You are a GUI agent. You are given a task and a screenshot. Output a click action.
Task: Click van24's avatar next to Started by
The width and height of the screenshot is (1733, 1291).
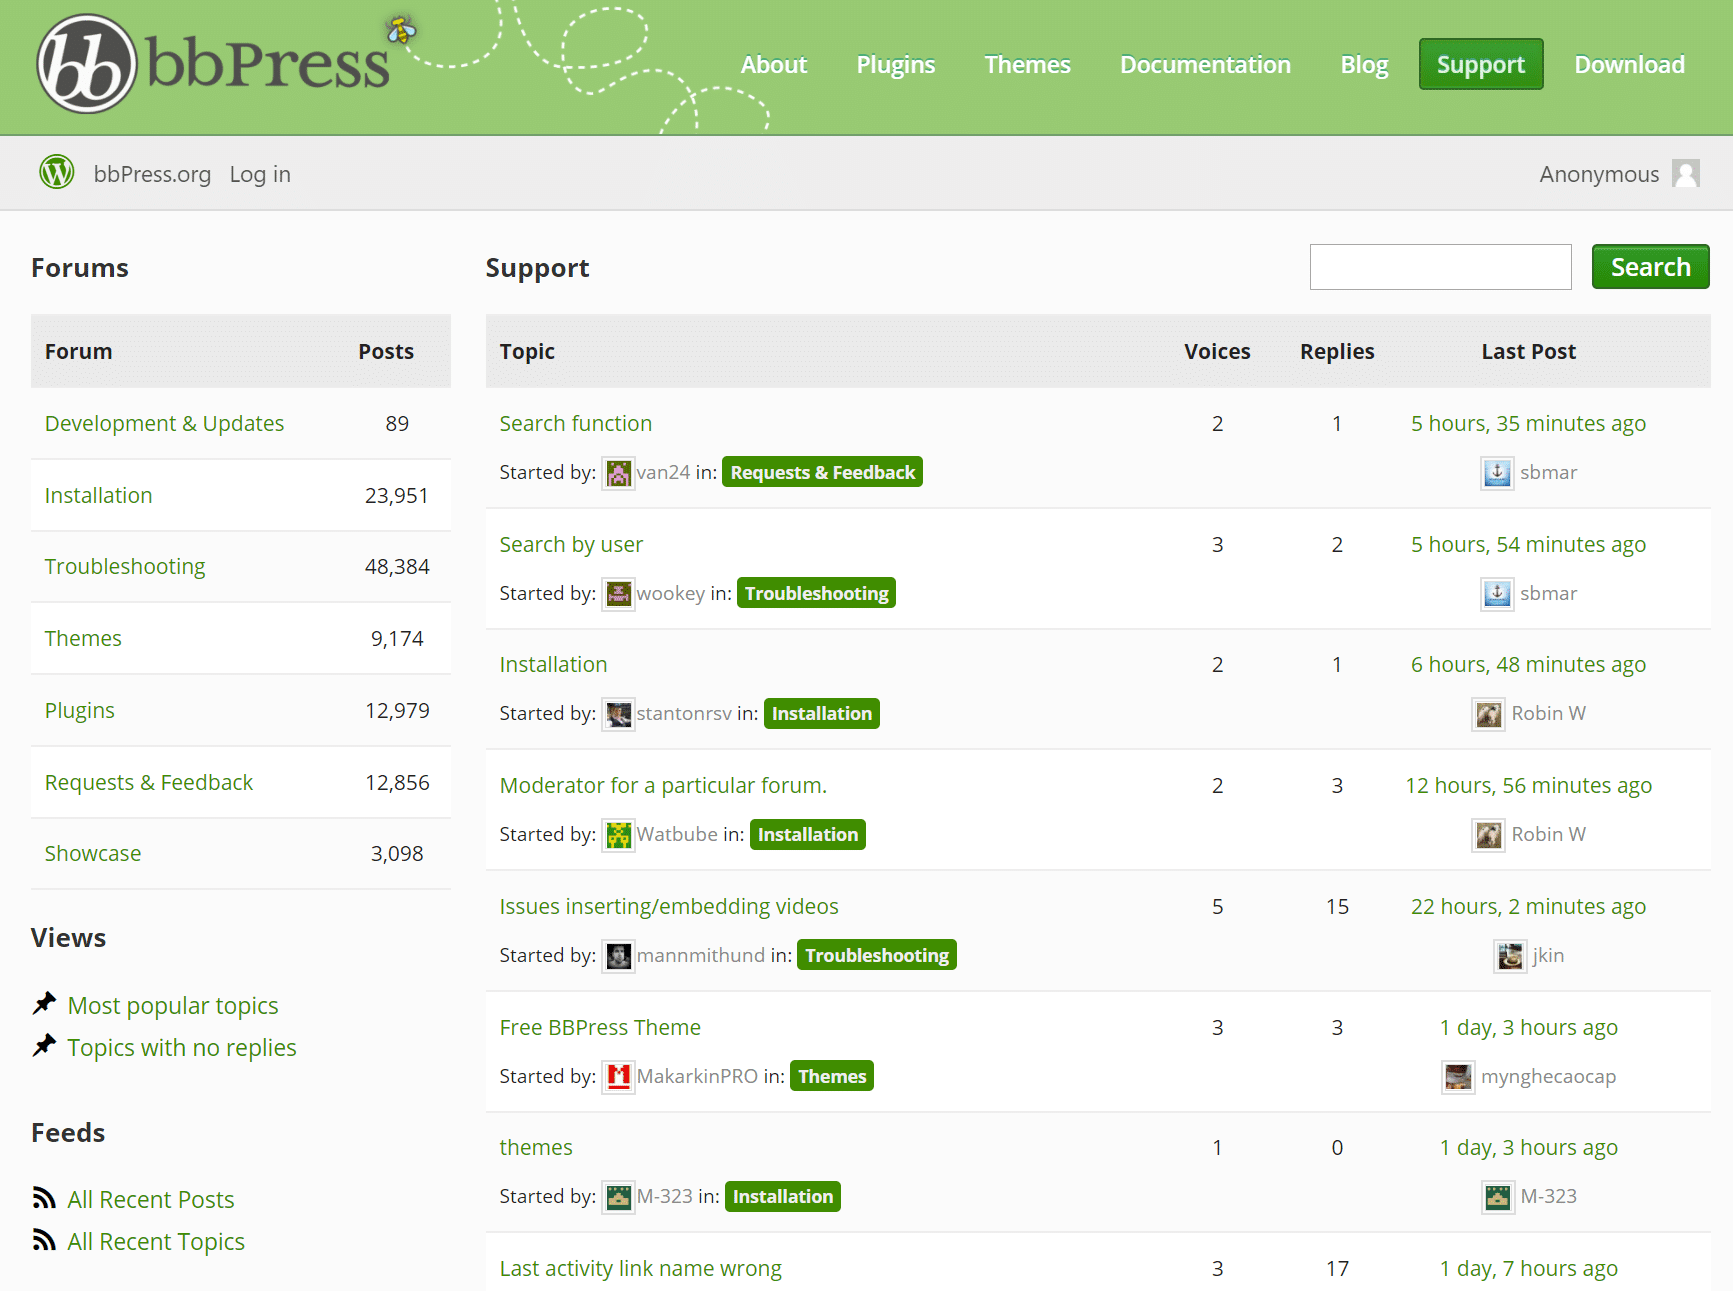pyautogui.click(x=618, y=472)
